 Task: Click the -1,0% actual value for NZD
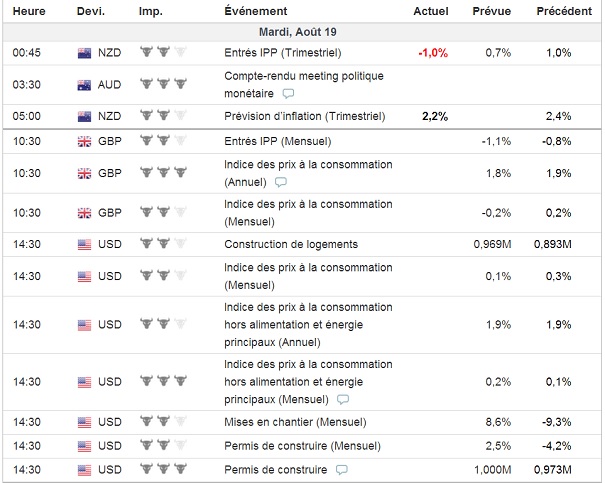point(432,51)
